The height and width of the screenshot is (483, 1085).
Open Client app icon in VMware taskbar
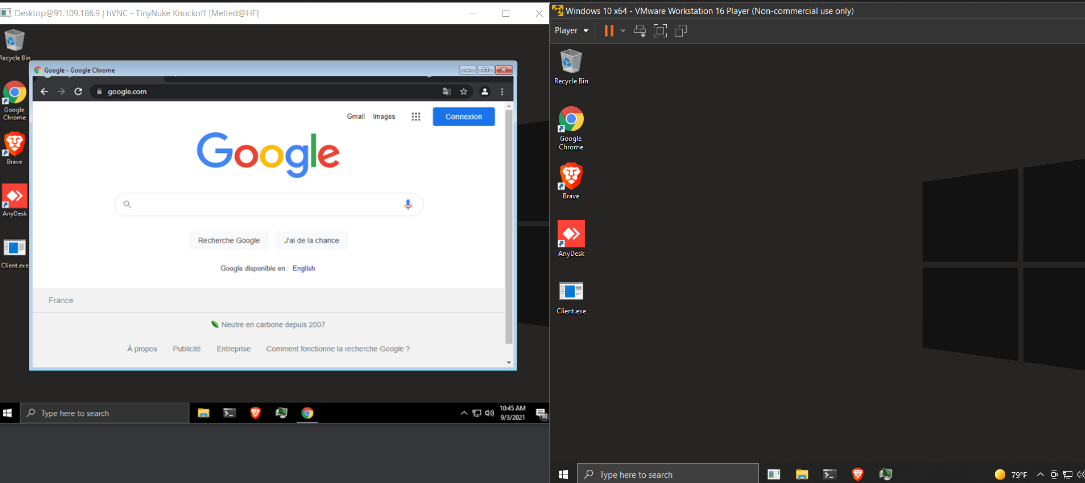tap(774, 475)
